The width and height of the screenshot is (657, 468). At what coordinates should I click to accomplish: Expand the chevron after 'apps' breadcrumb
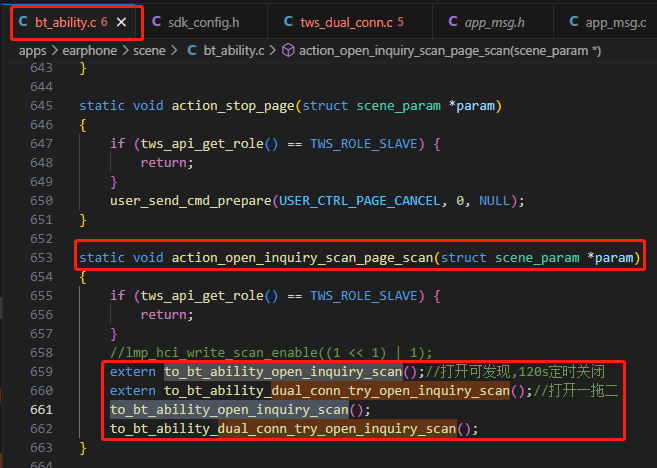pyautogui.click(x=54, y=51)
